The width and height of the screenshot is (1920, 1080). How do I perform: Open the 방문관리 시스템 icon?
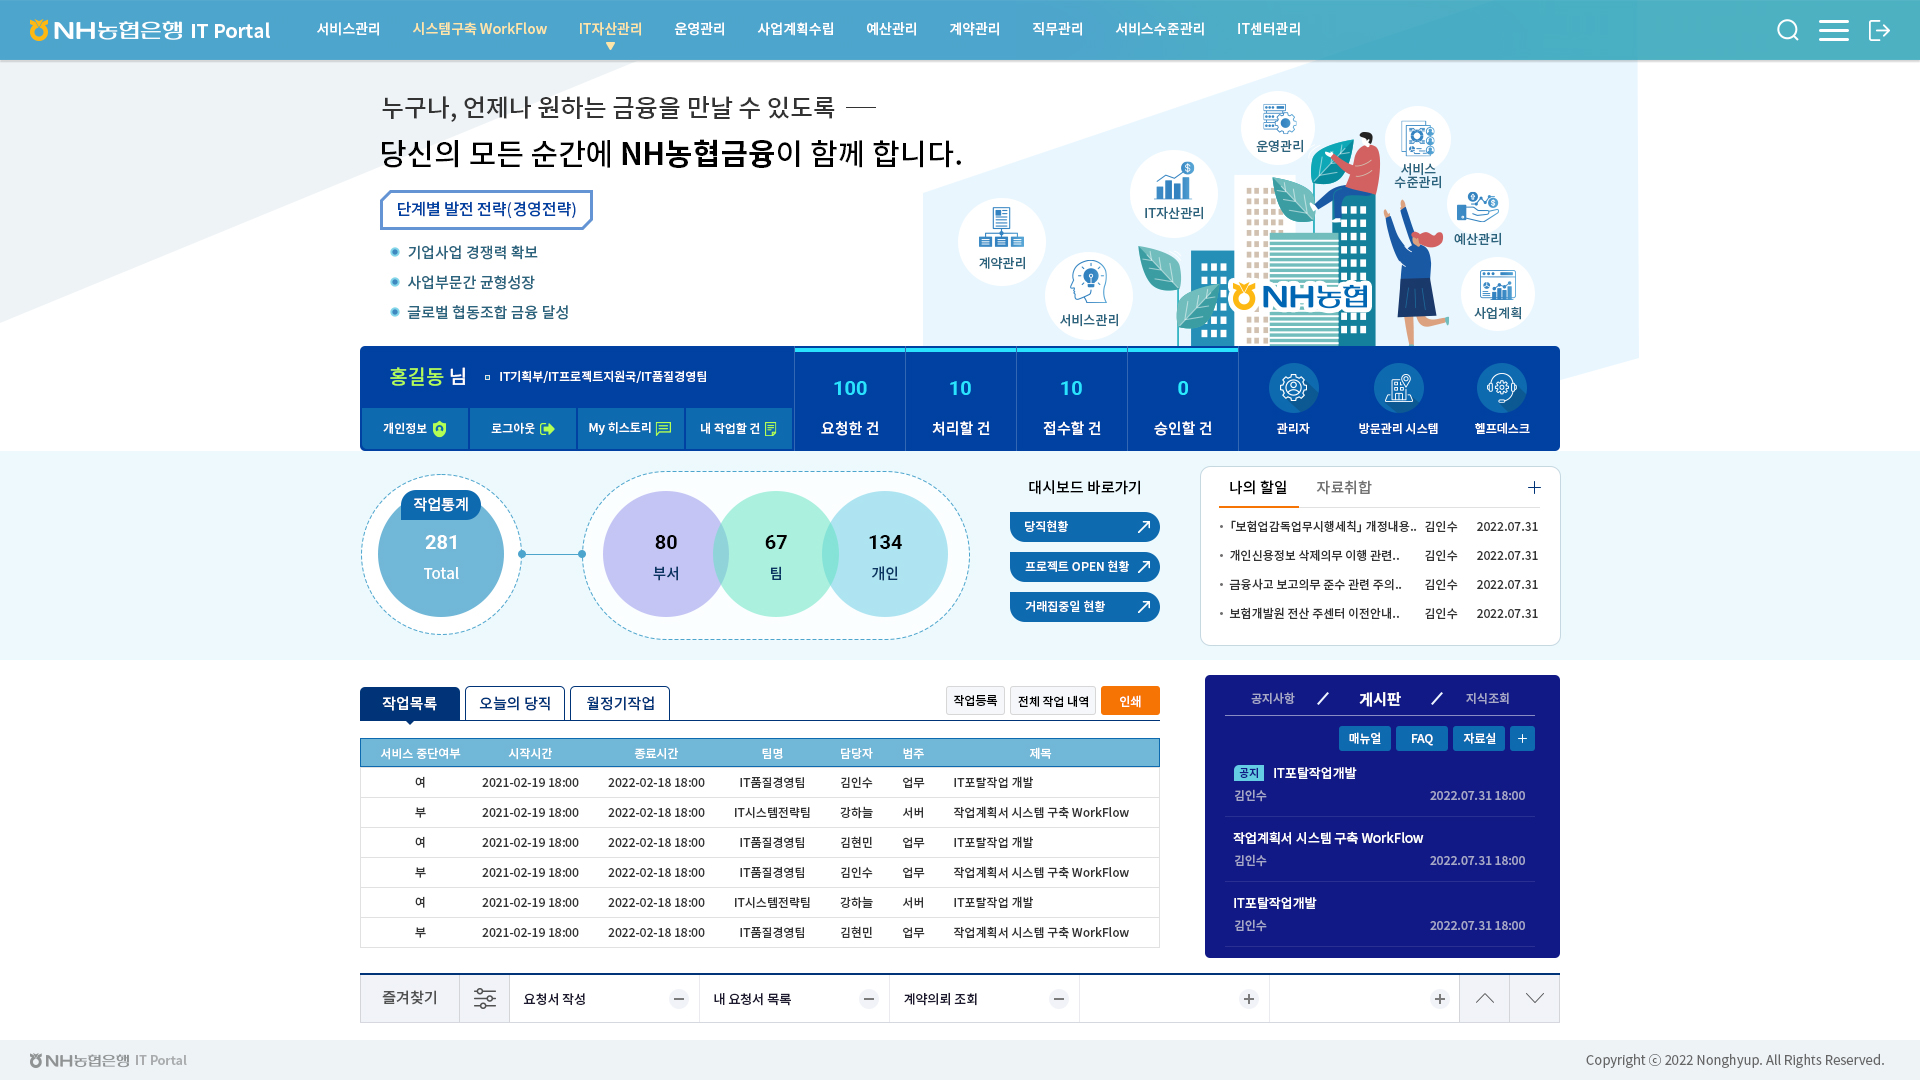pos(1398,388)
